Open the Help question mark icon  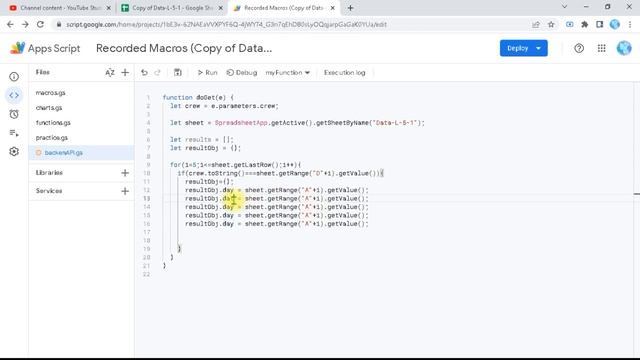579,48
